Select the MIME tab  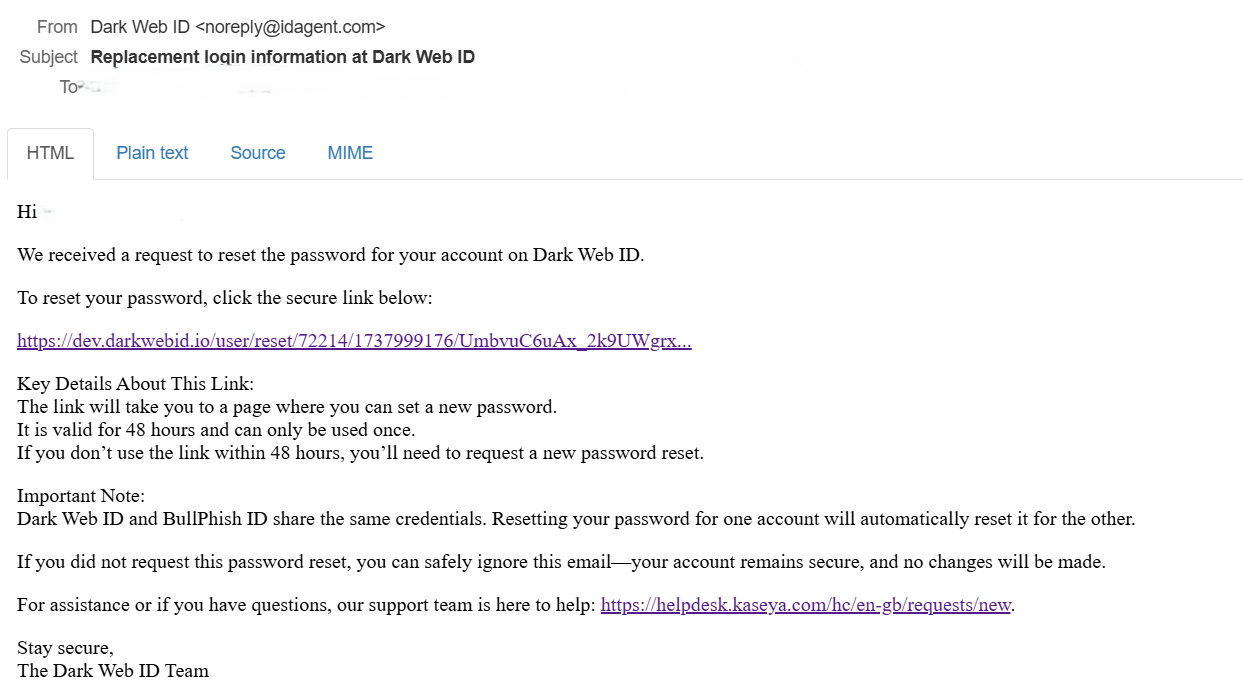pyautogui.click(x=350, y=153)
